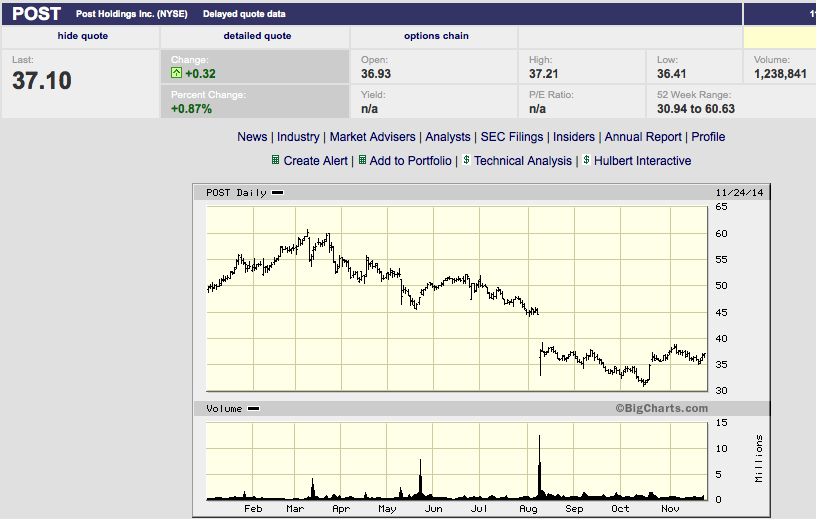Click the June volume spike bar
The width and height of the screenshot is (816, 519).
coord(420,478)
